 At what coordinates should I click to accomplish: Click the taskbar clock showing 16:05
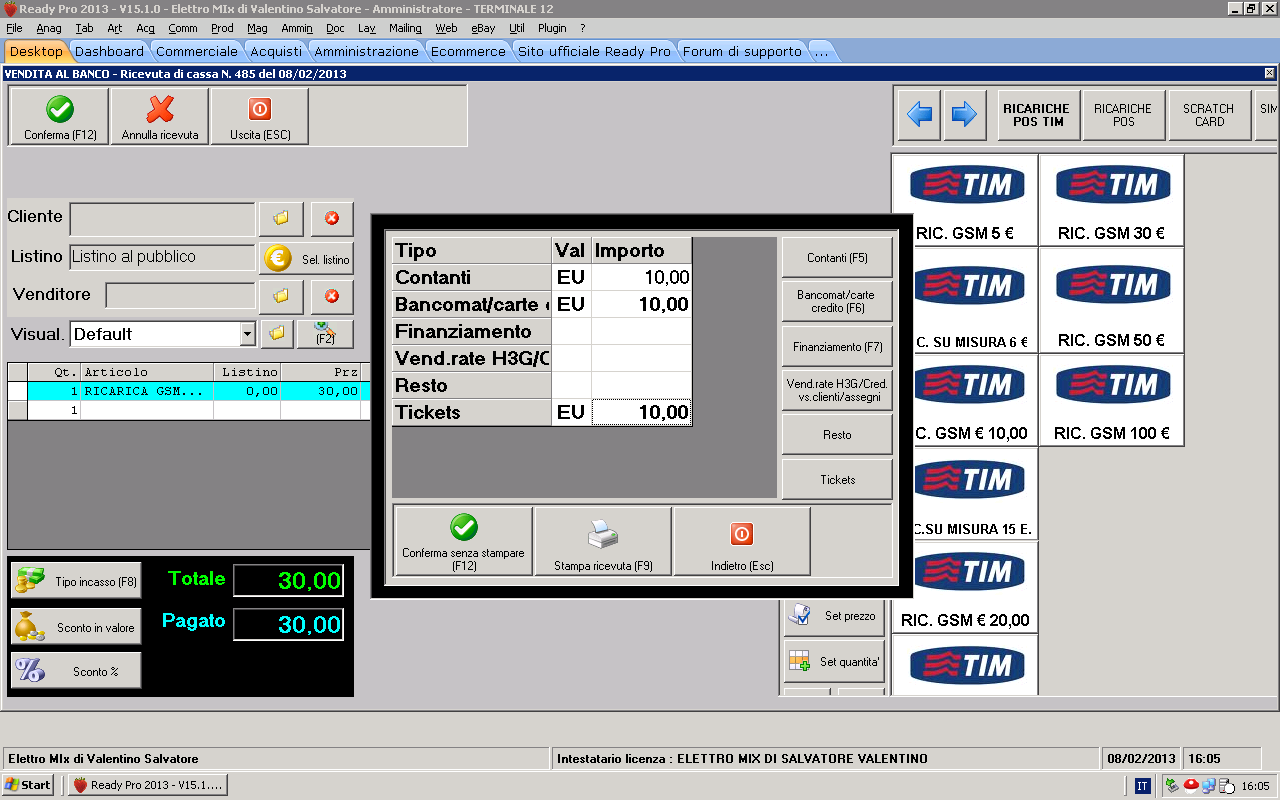coord(1255,786)
